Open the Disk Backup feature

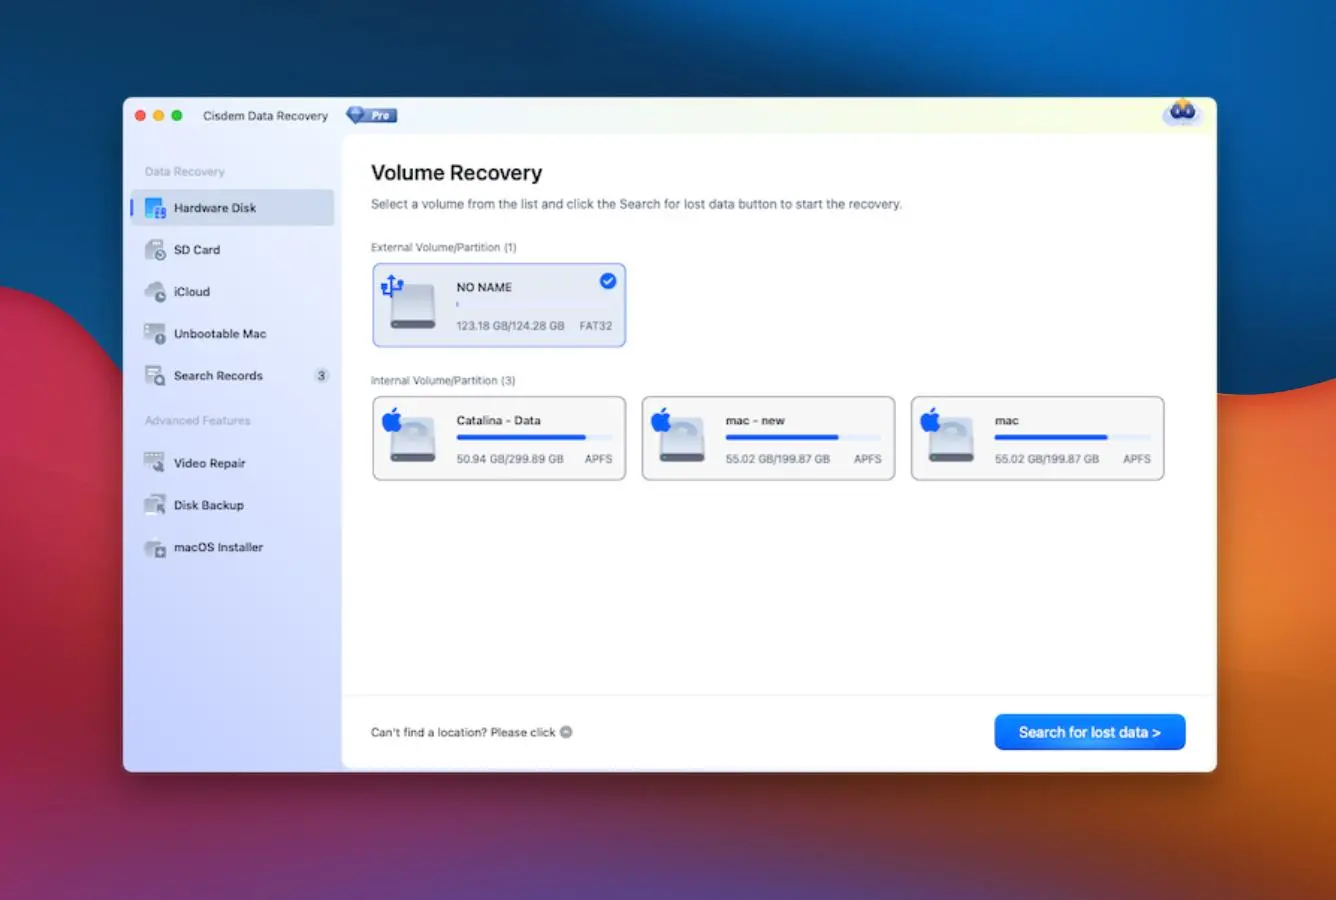(232, 505)
